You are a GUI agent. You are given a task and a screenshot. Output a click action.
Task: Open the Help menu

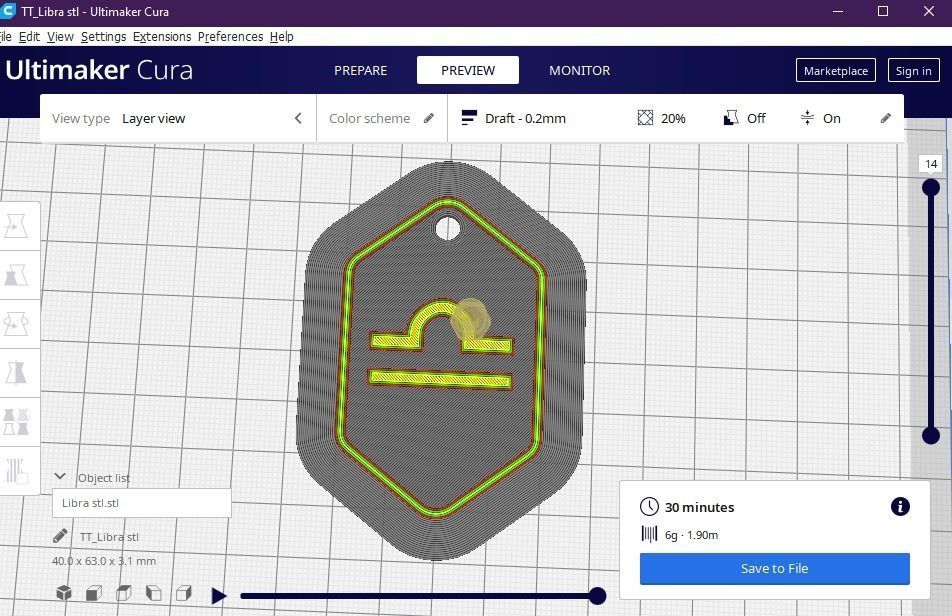tap(282, 36)
